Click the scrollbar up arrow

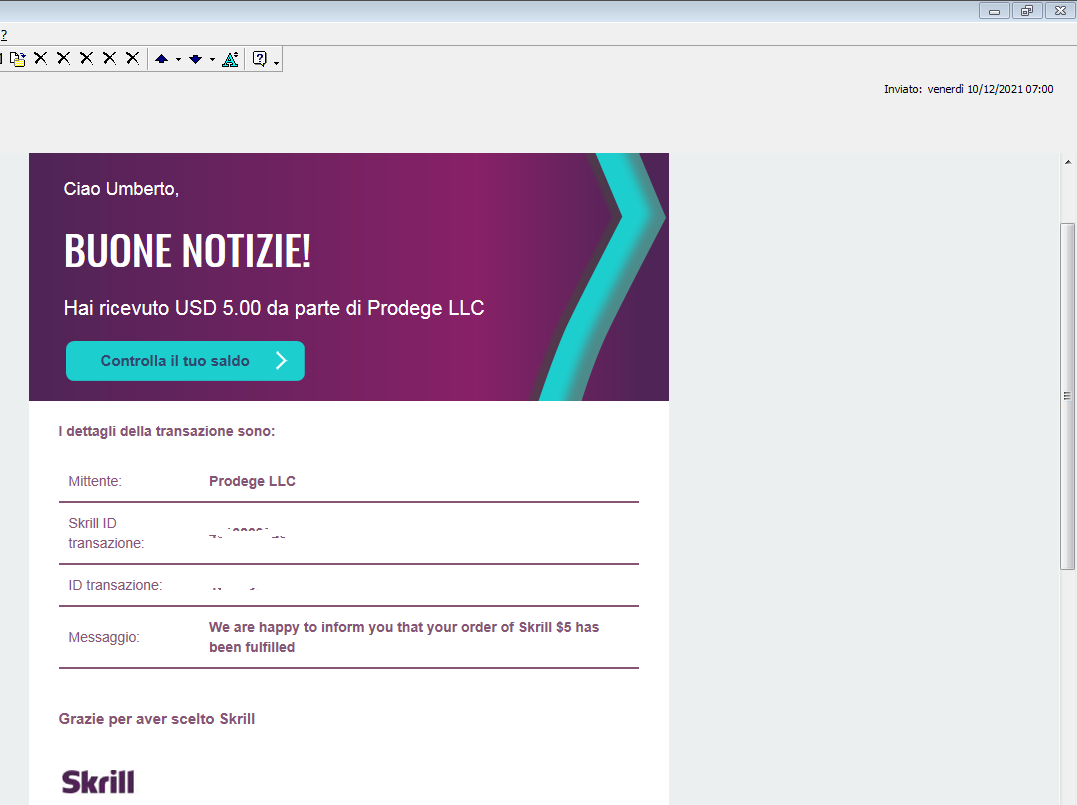tap(1067, 162)
